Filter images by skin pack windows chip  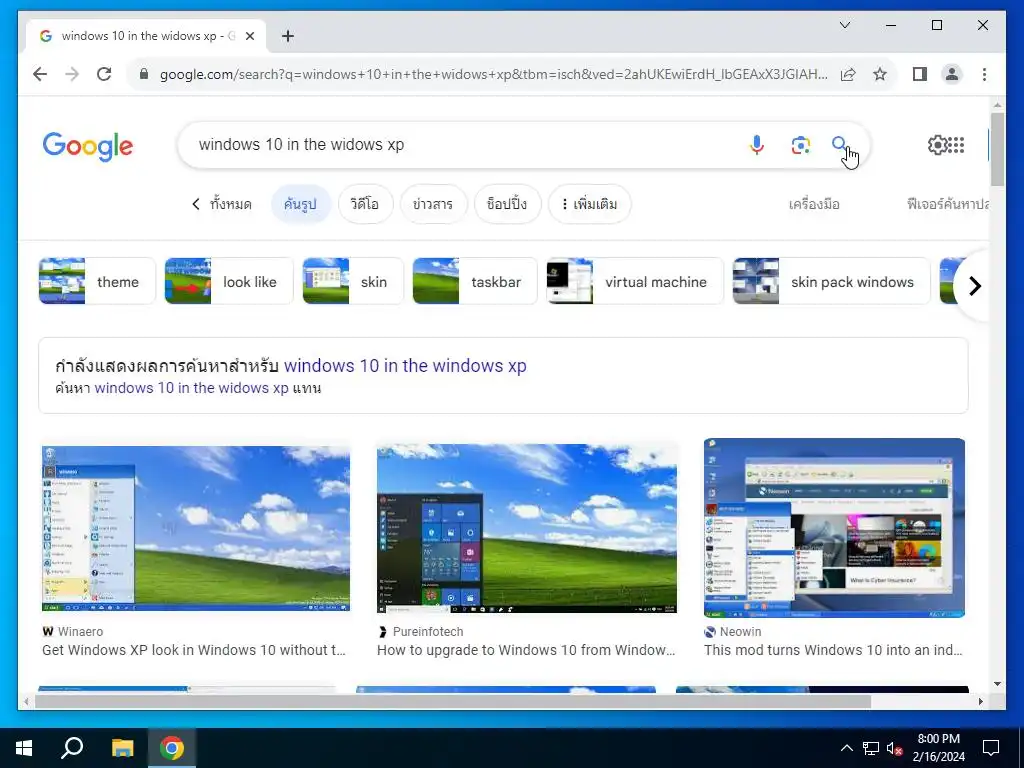pos(831,281)
